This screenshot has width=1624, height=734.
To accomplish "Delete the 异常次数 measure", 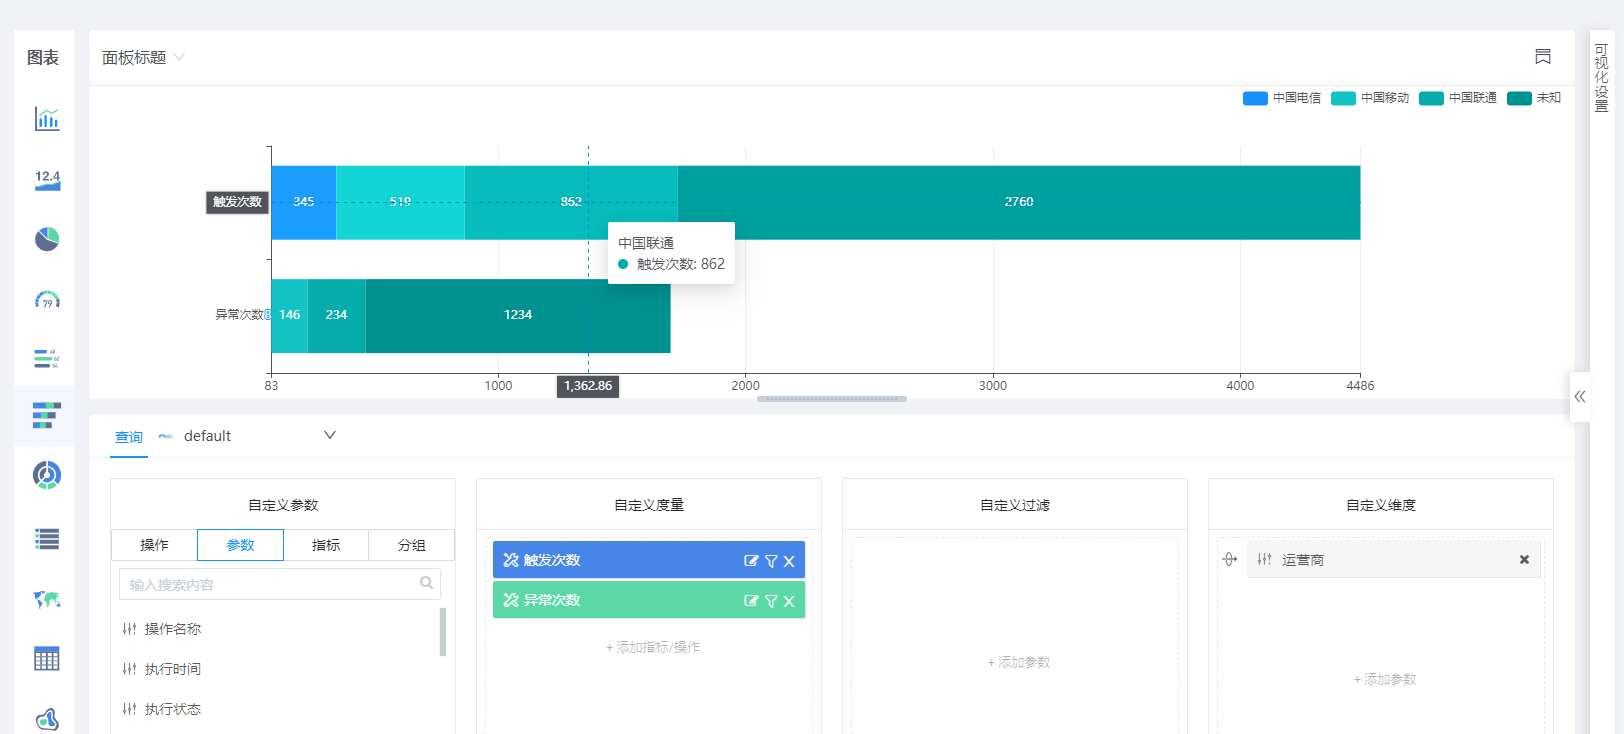I will pyautogui.click(x=789, y=601).
